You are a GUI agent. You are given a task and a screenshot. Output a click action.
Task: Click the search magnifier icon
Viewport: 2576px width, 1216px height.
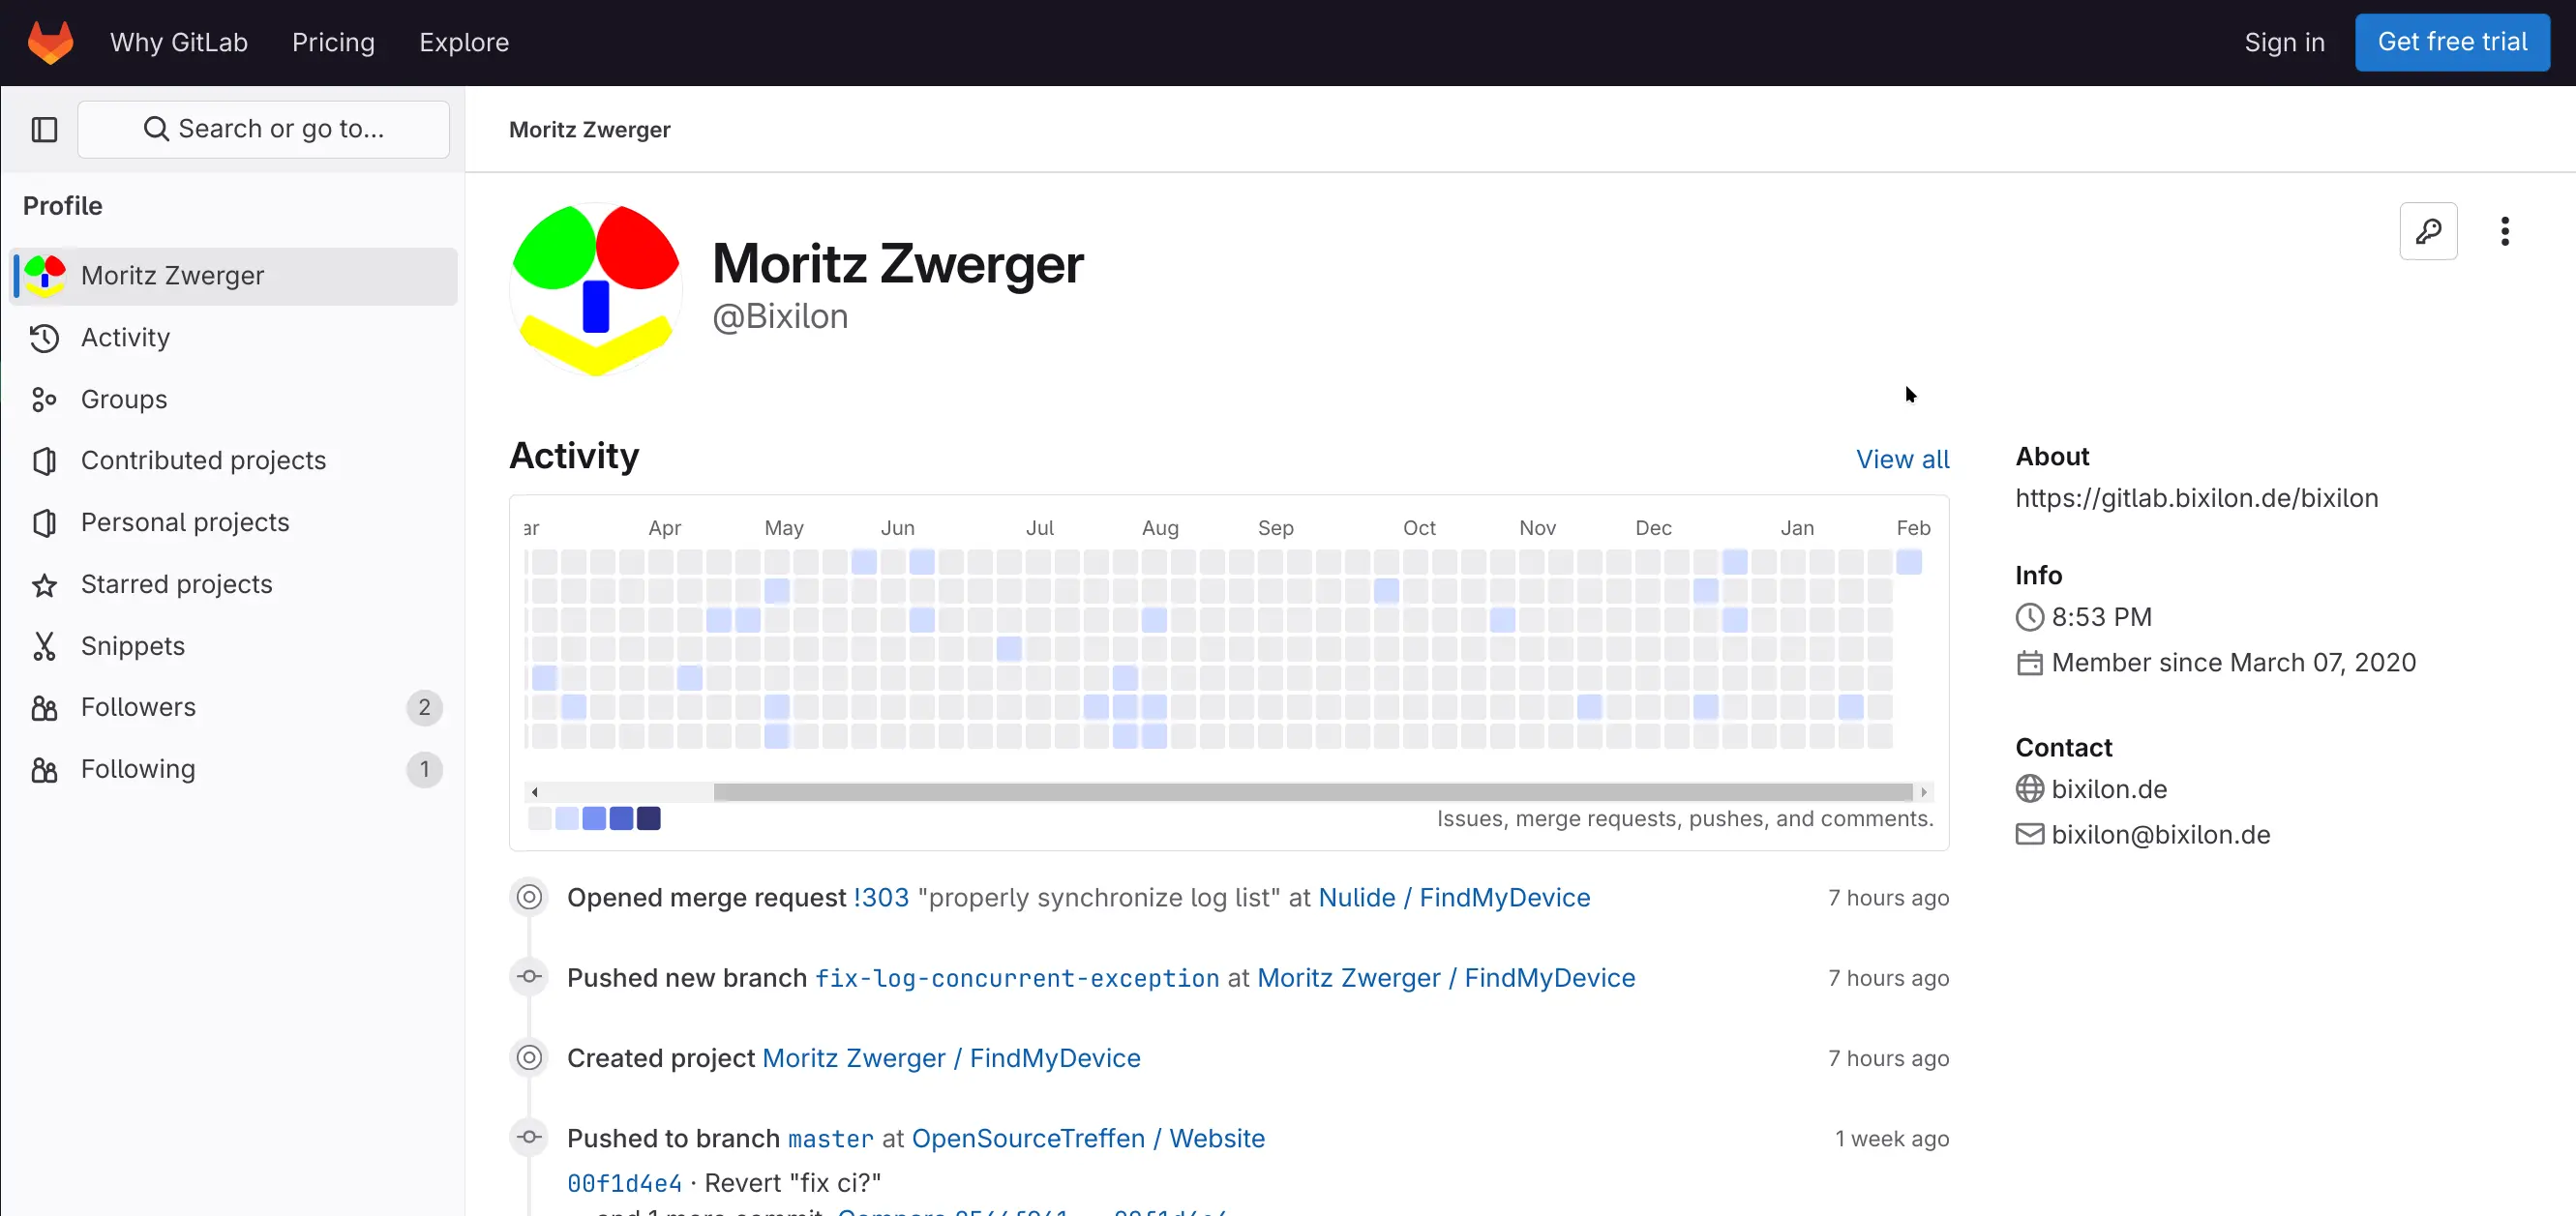[x=156, y=129]
